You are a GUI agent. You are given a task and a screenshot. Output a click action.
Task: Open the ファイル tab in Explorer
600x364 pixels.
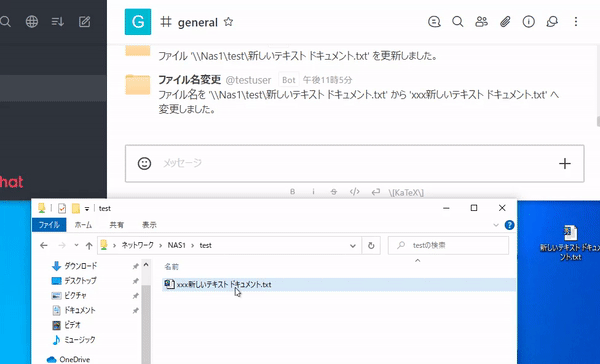pos(49,225)
